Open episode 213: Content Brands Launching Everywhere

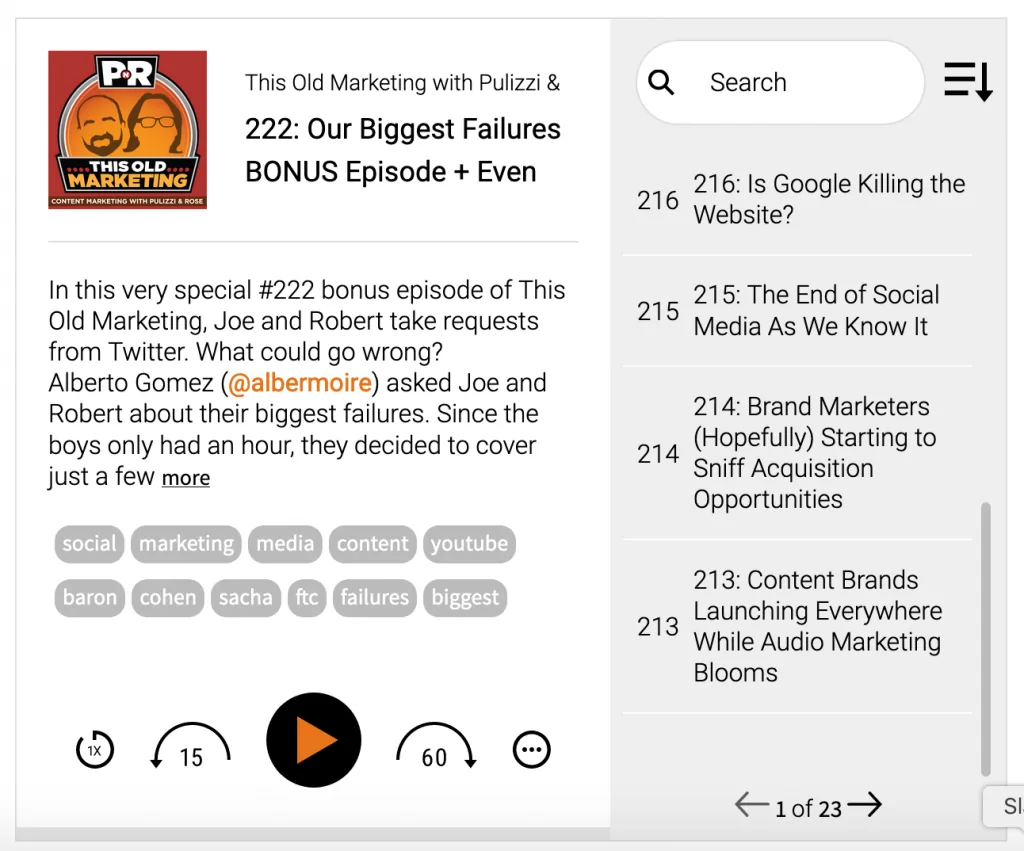(x=817, y=626)
